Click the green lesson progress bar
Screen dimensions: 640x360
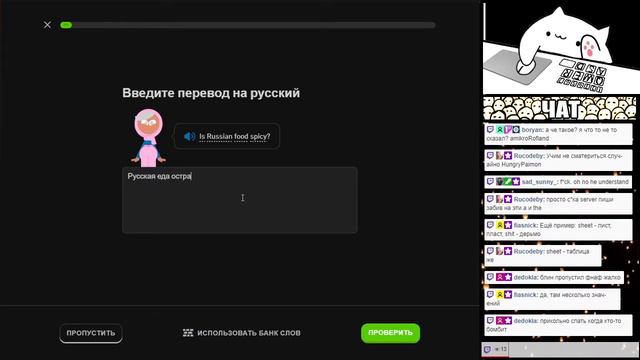click(247, 25)
